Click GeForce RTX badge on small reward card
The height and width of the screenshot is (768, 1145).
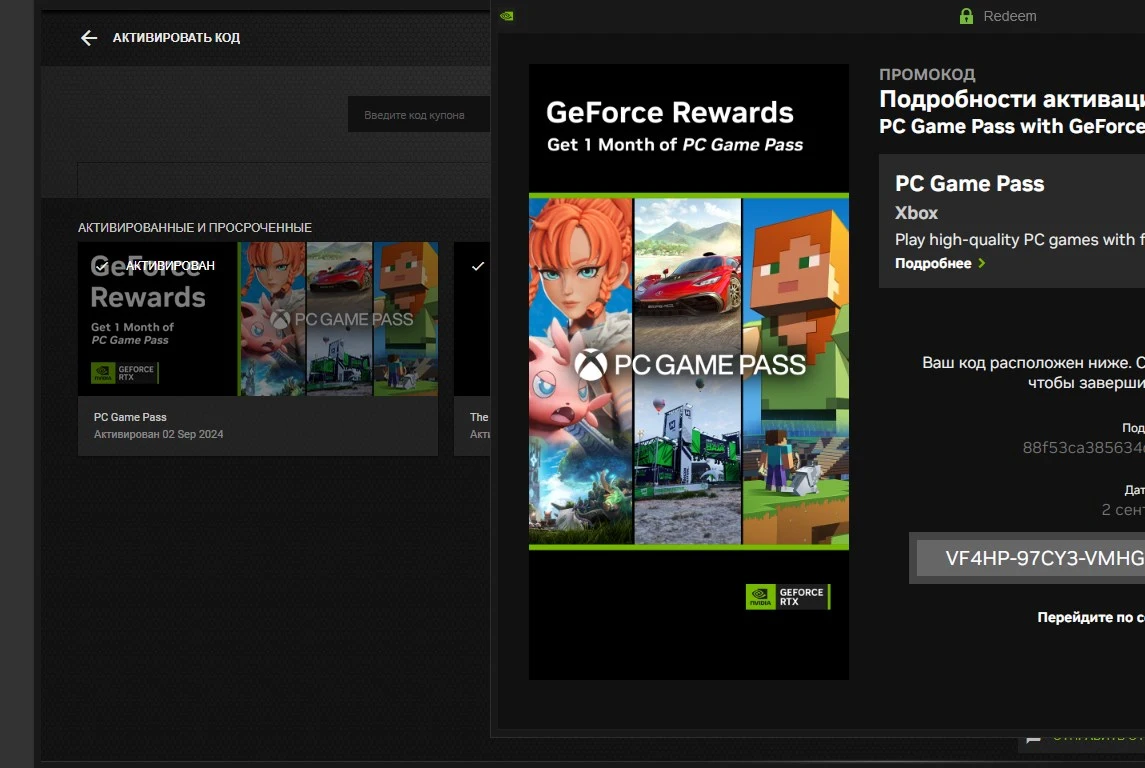[x=124, y=373]
